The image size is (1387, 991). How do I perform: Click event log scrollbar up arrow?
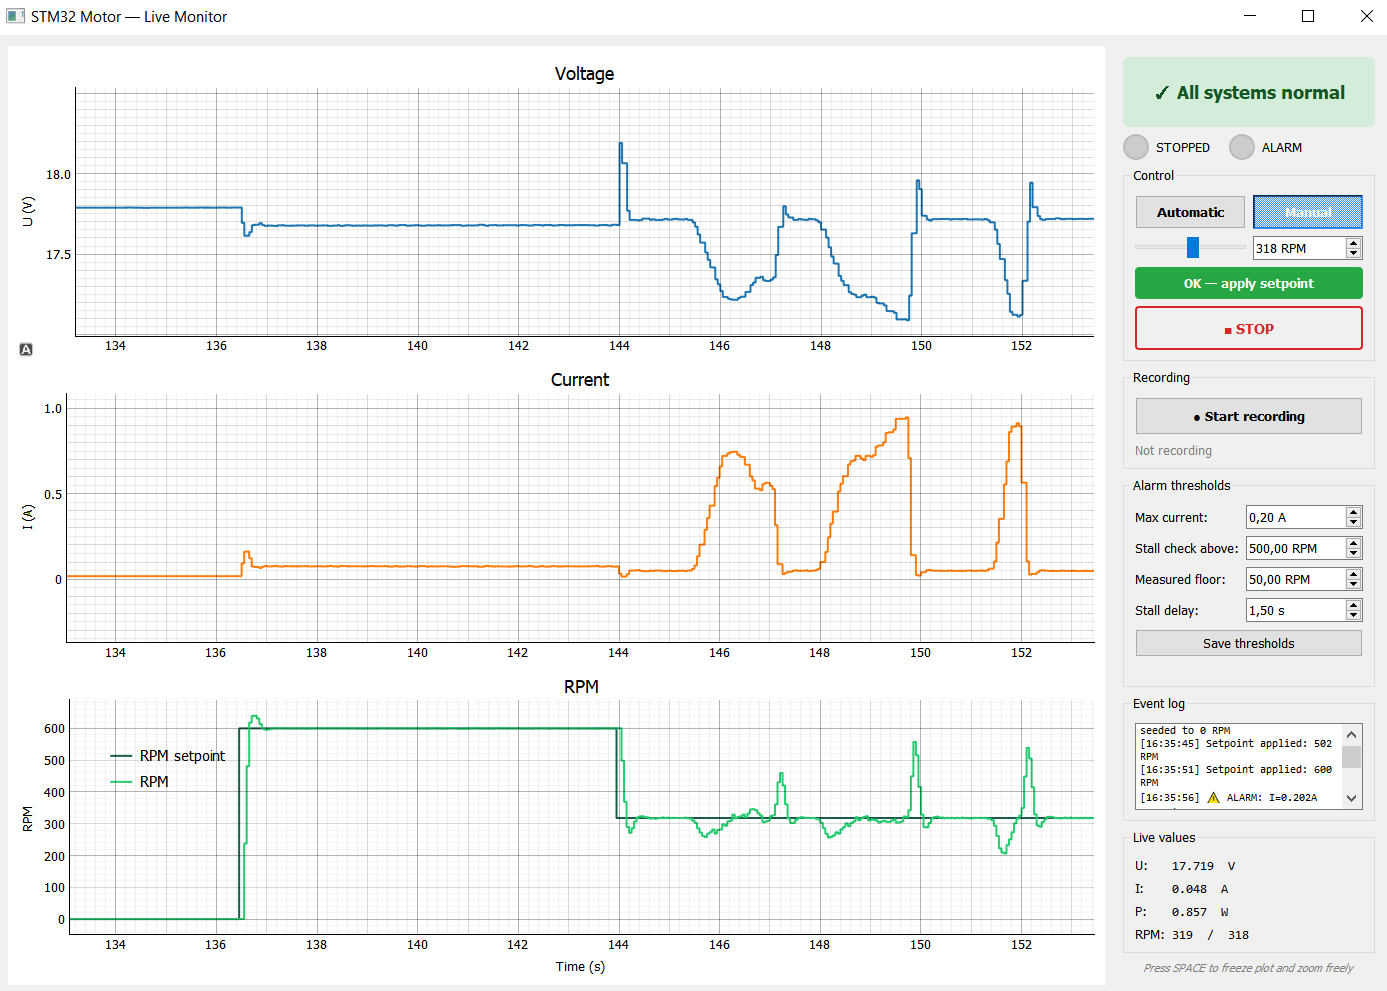[1352, 734]
